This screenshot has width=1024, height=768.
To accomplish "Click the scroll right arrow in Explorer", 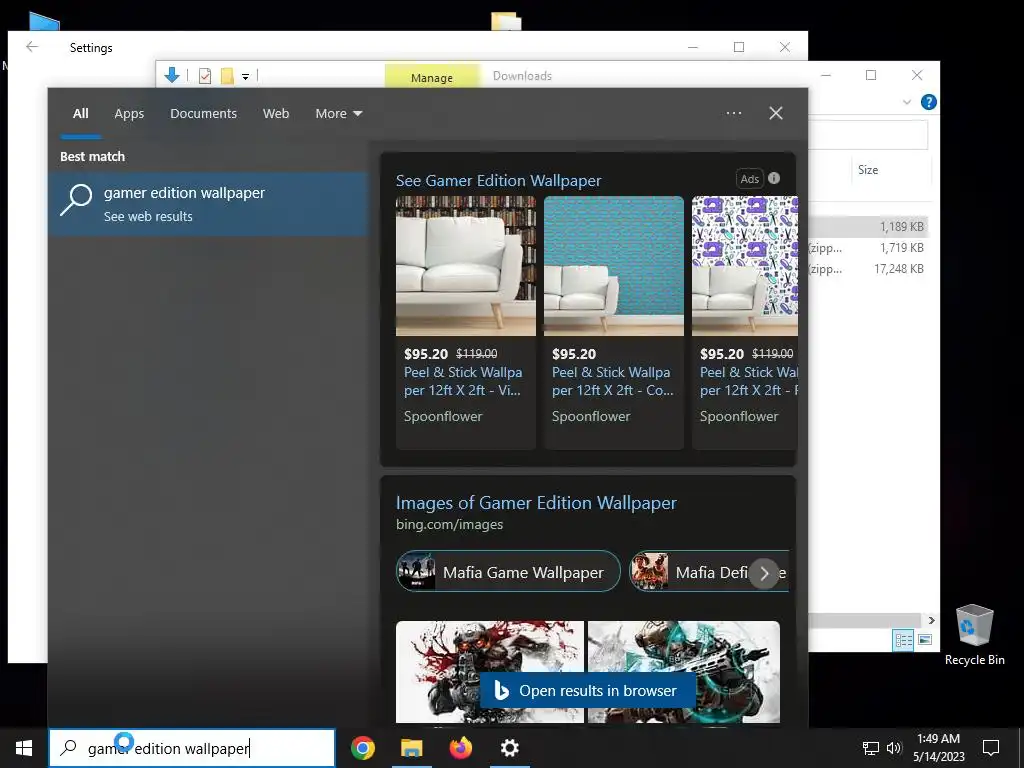I will (932, 620).
